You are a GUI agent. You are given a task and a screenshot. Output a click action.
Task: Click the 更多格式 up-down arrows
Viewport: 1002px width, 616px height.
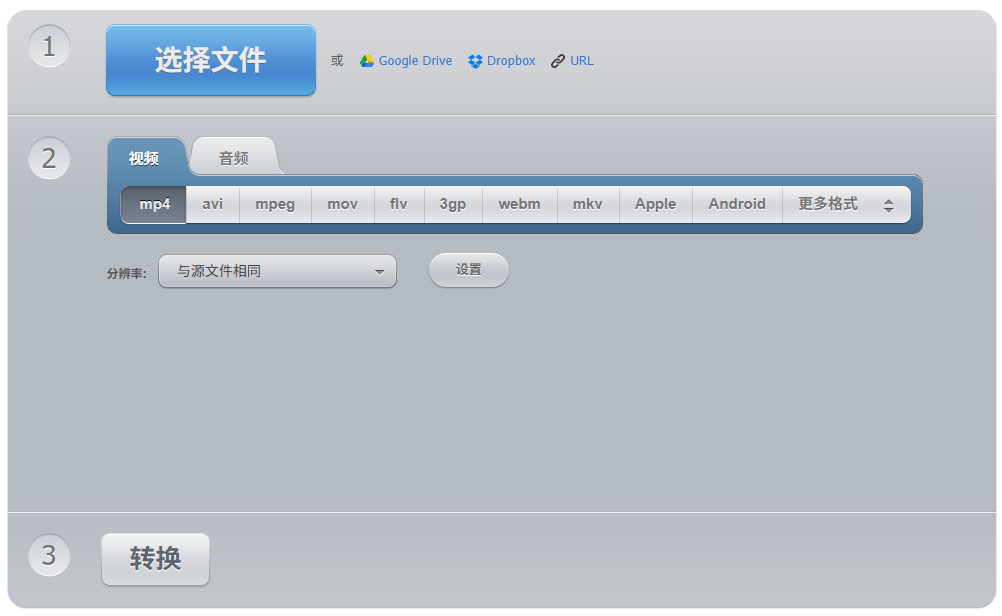click(x=888, y=205)
